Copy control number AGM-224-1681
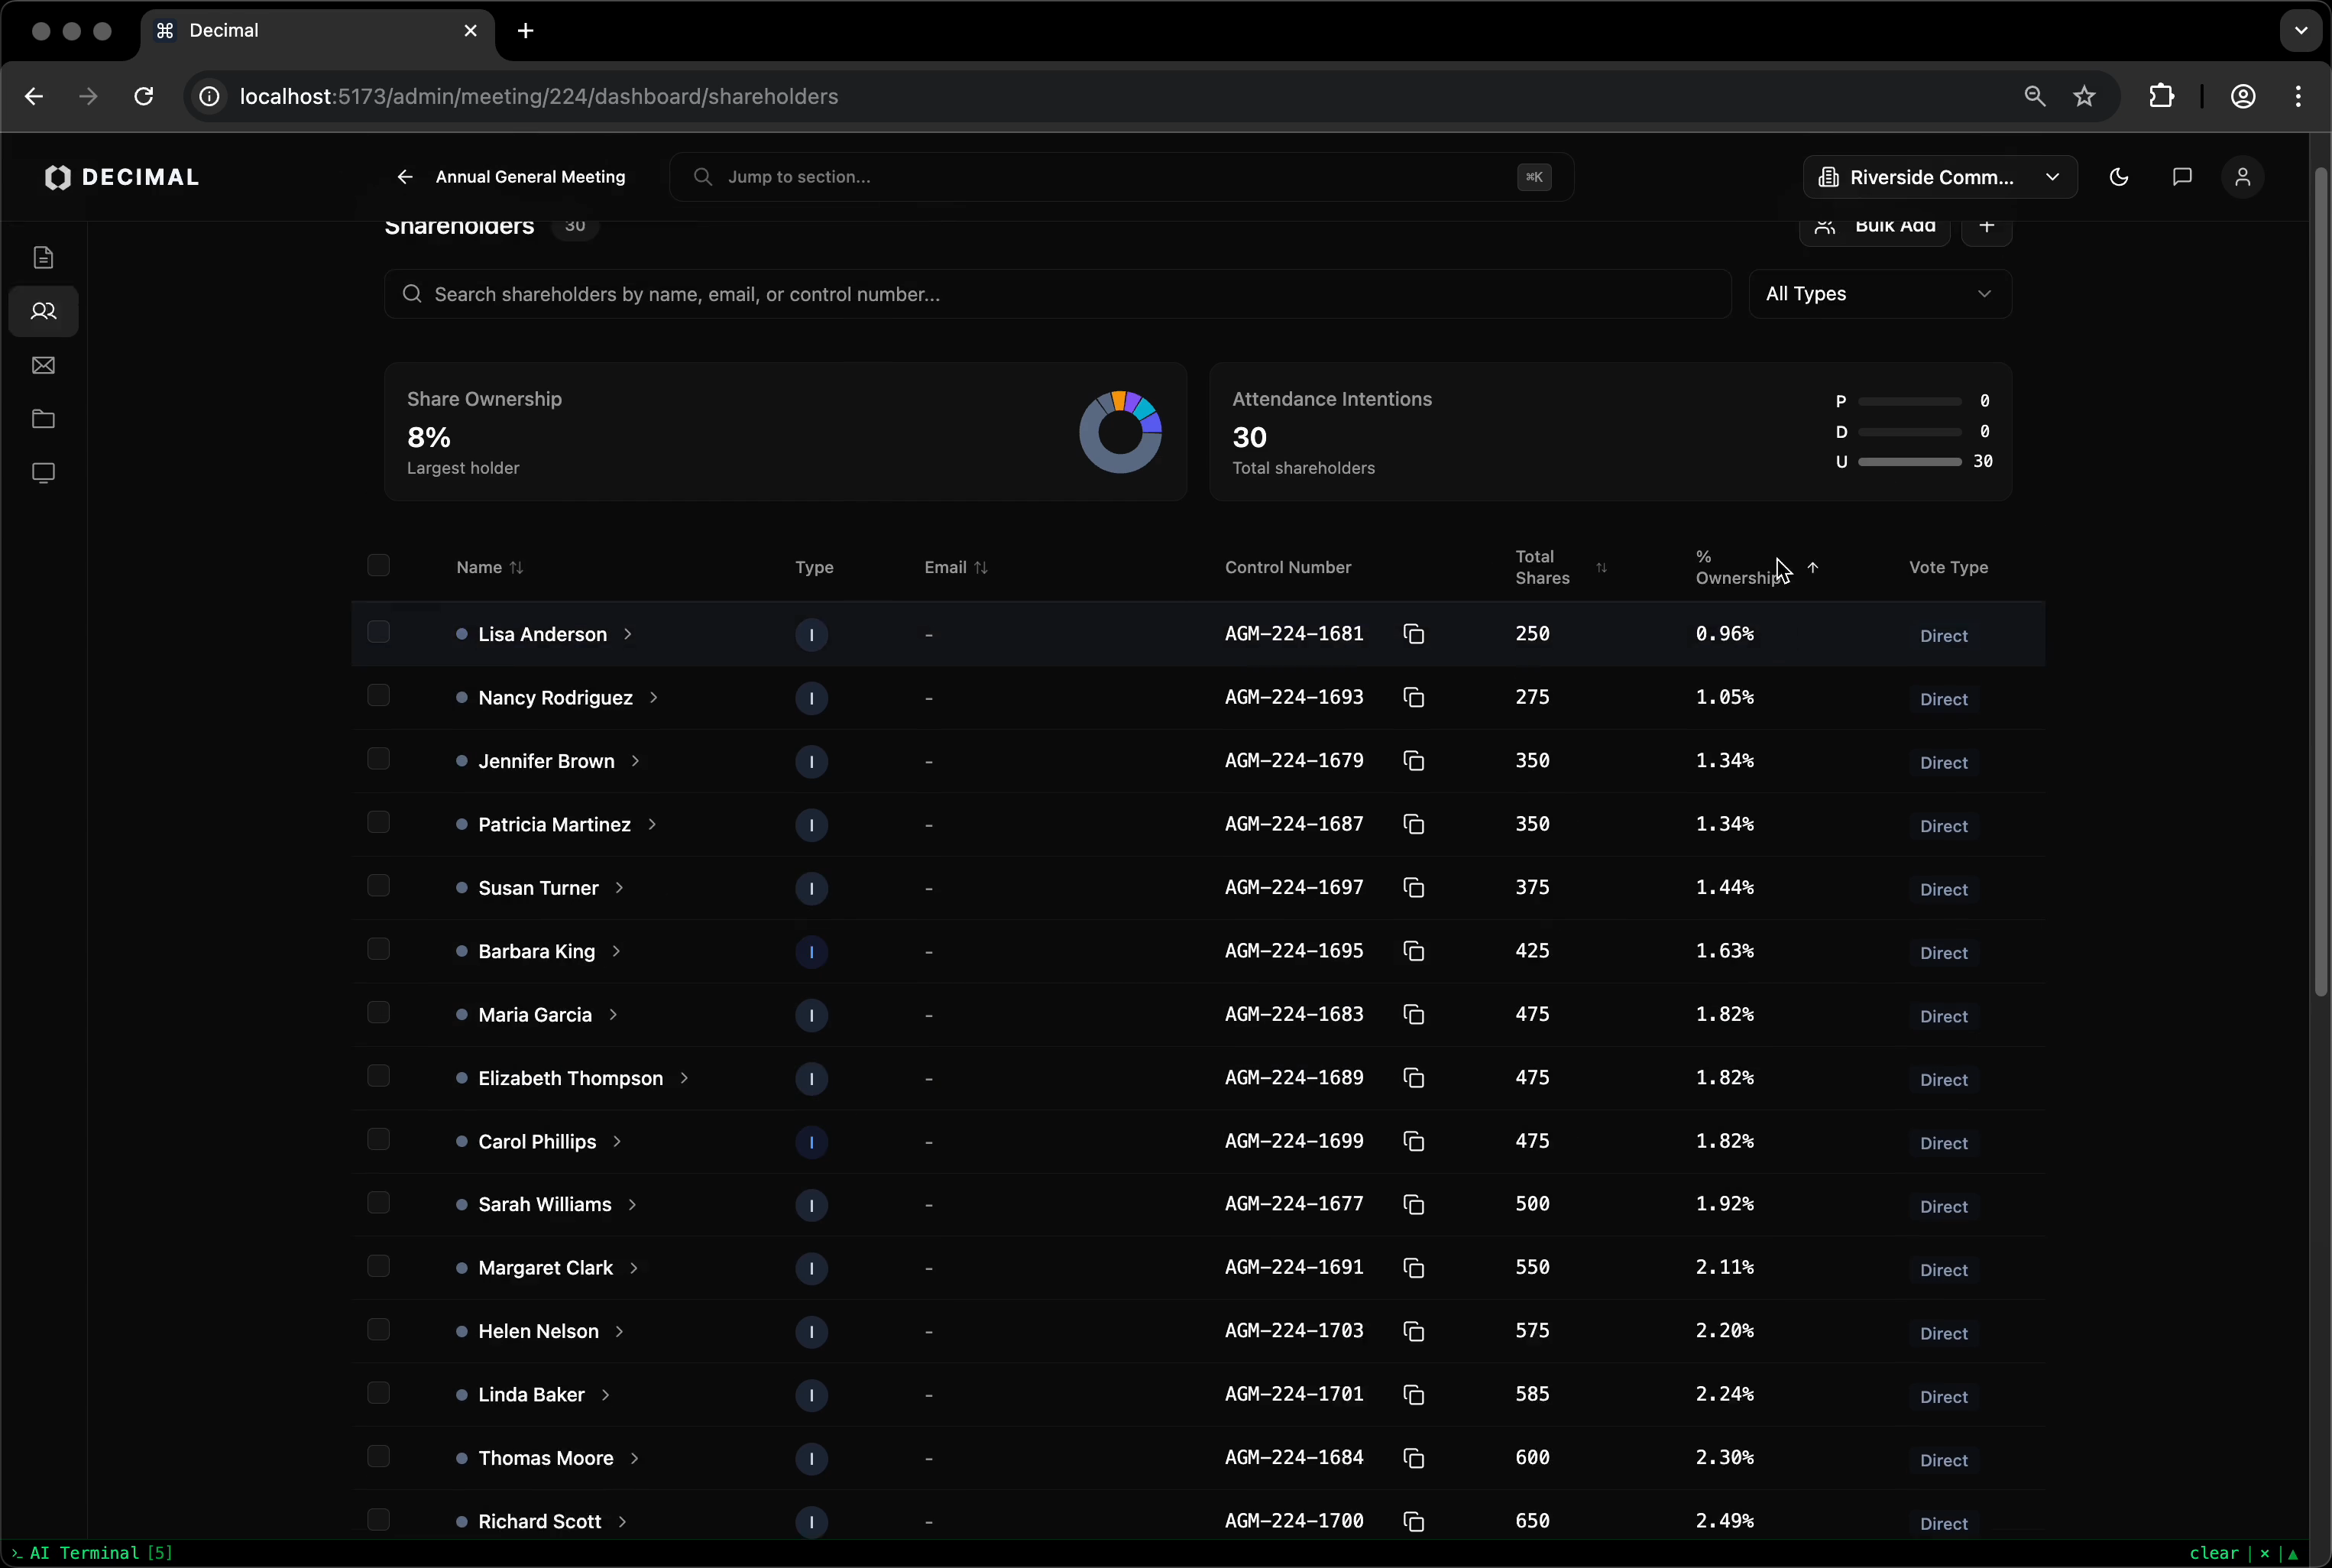This screenshot has height=1568, width=2332. click(x=1413, y=634)
